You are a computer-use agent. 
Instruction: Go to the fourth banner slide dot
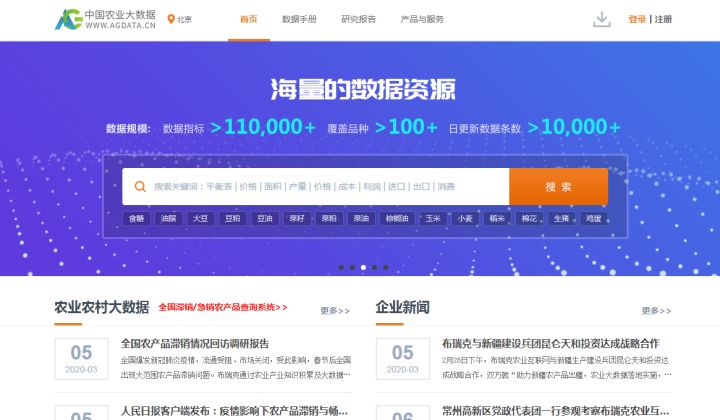pyautogui.click(x=375, y=267)
